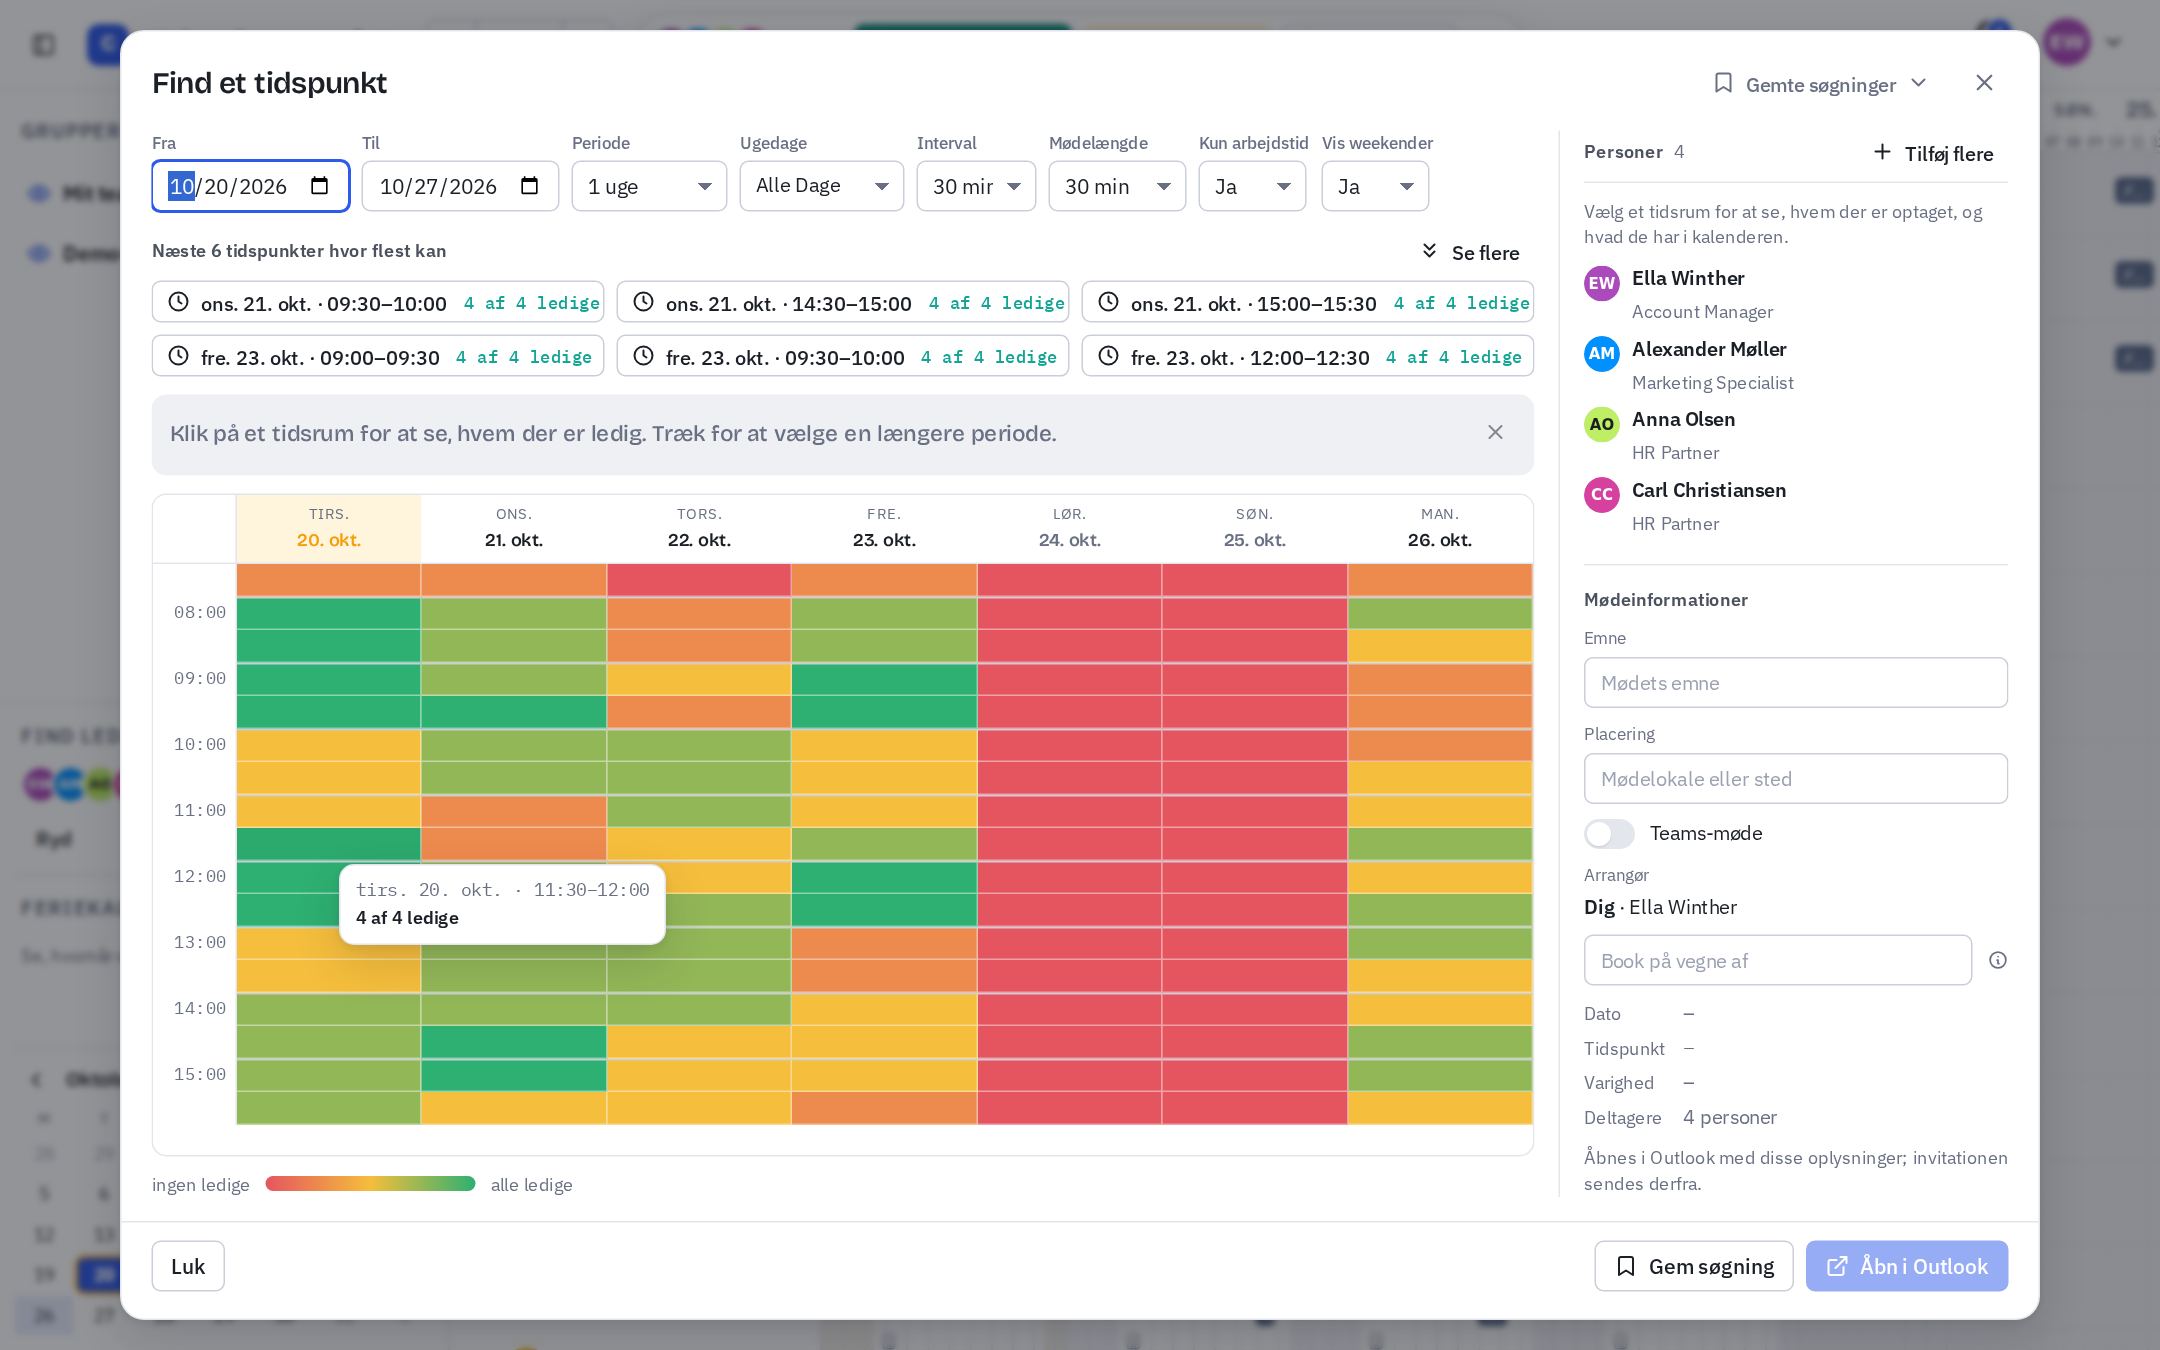This screenshot has height=1350, width=2160.
Task: Click the ingen ledige to alle ledige gradient bar
Action: coord(370,1184)
